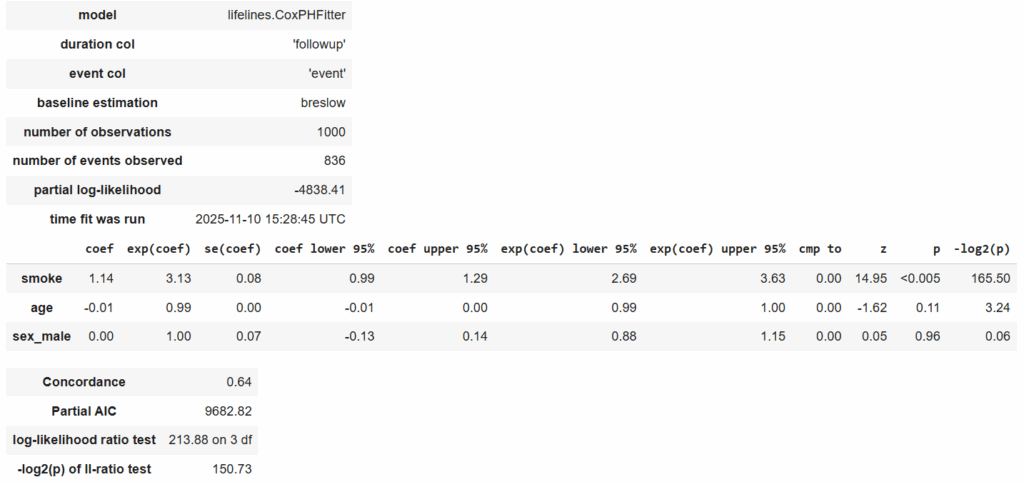
Task: Click the 'followup' duration col value
Action: [319, 44]
